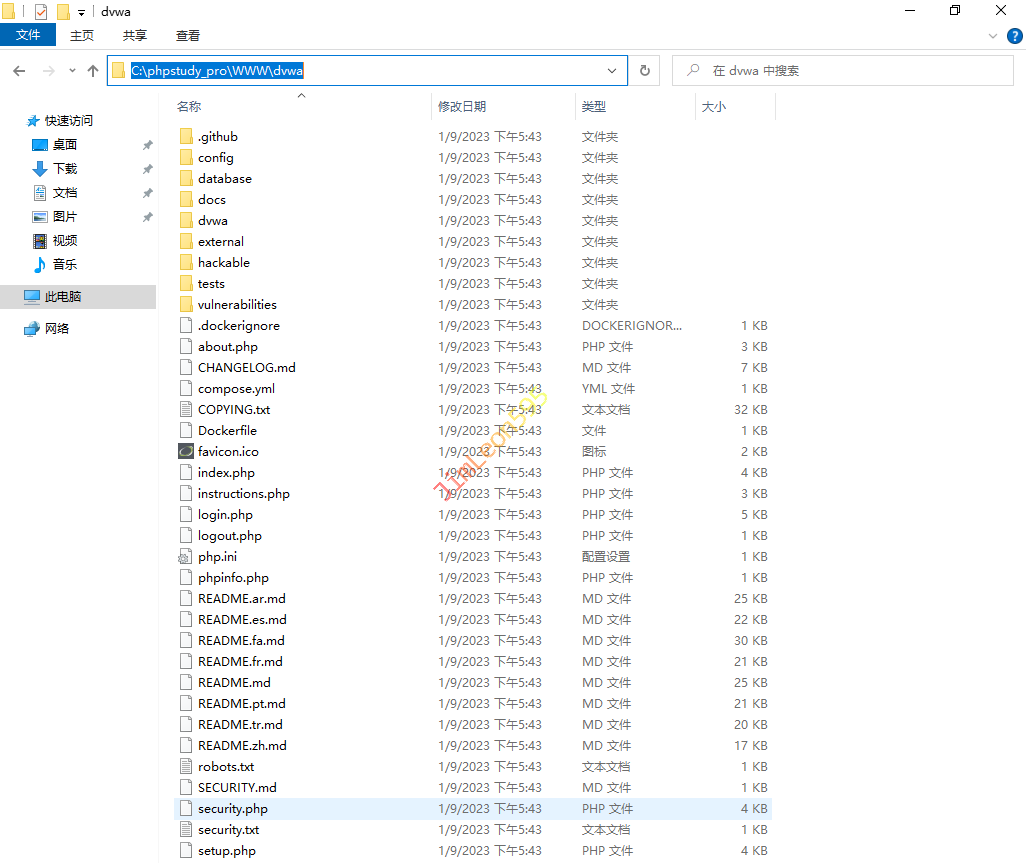Expand the address bar history dropdown
Image resolution: width=1026 pixels, height=863 pixels.
612,71
